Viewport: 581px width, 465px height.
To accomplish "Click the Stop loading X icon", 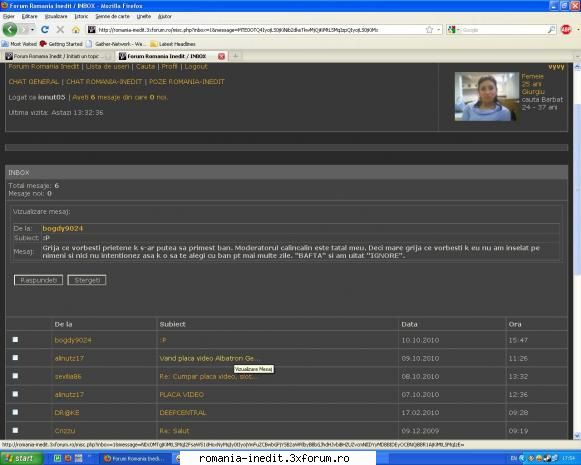I will 60,30.
